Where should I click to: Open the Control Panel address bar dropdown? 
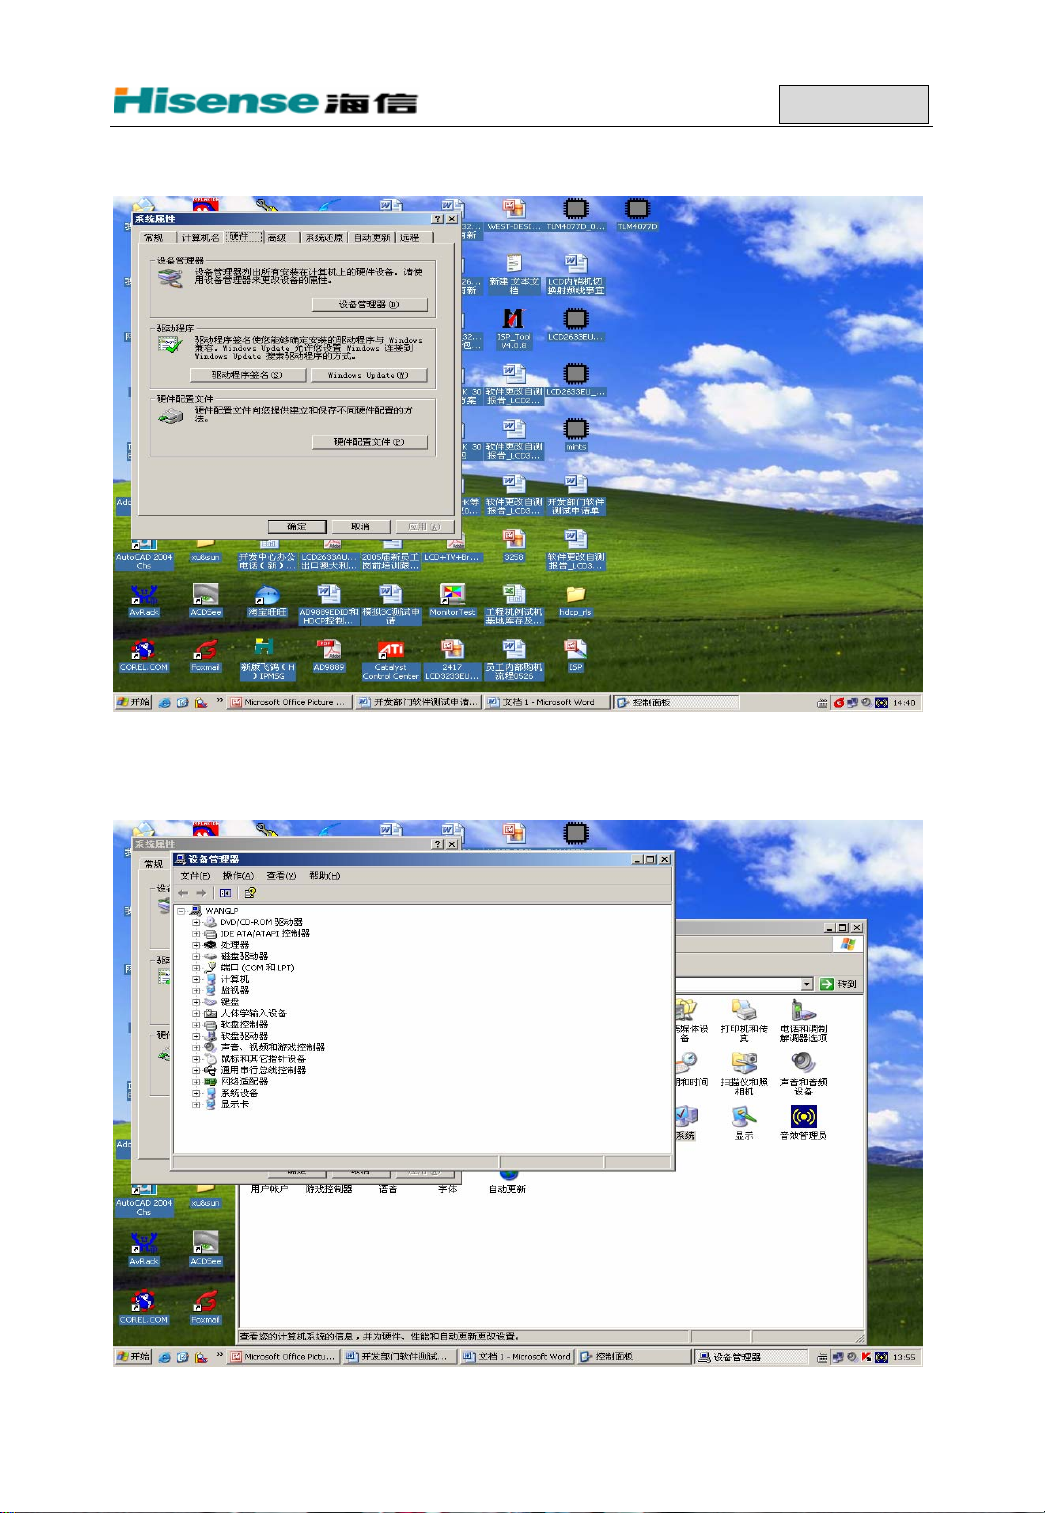pyautogui.click(x=808, y=984)
